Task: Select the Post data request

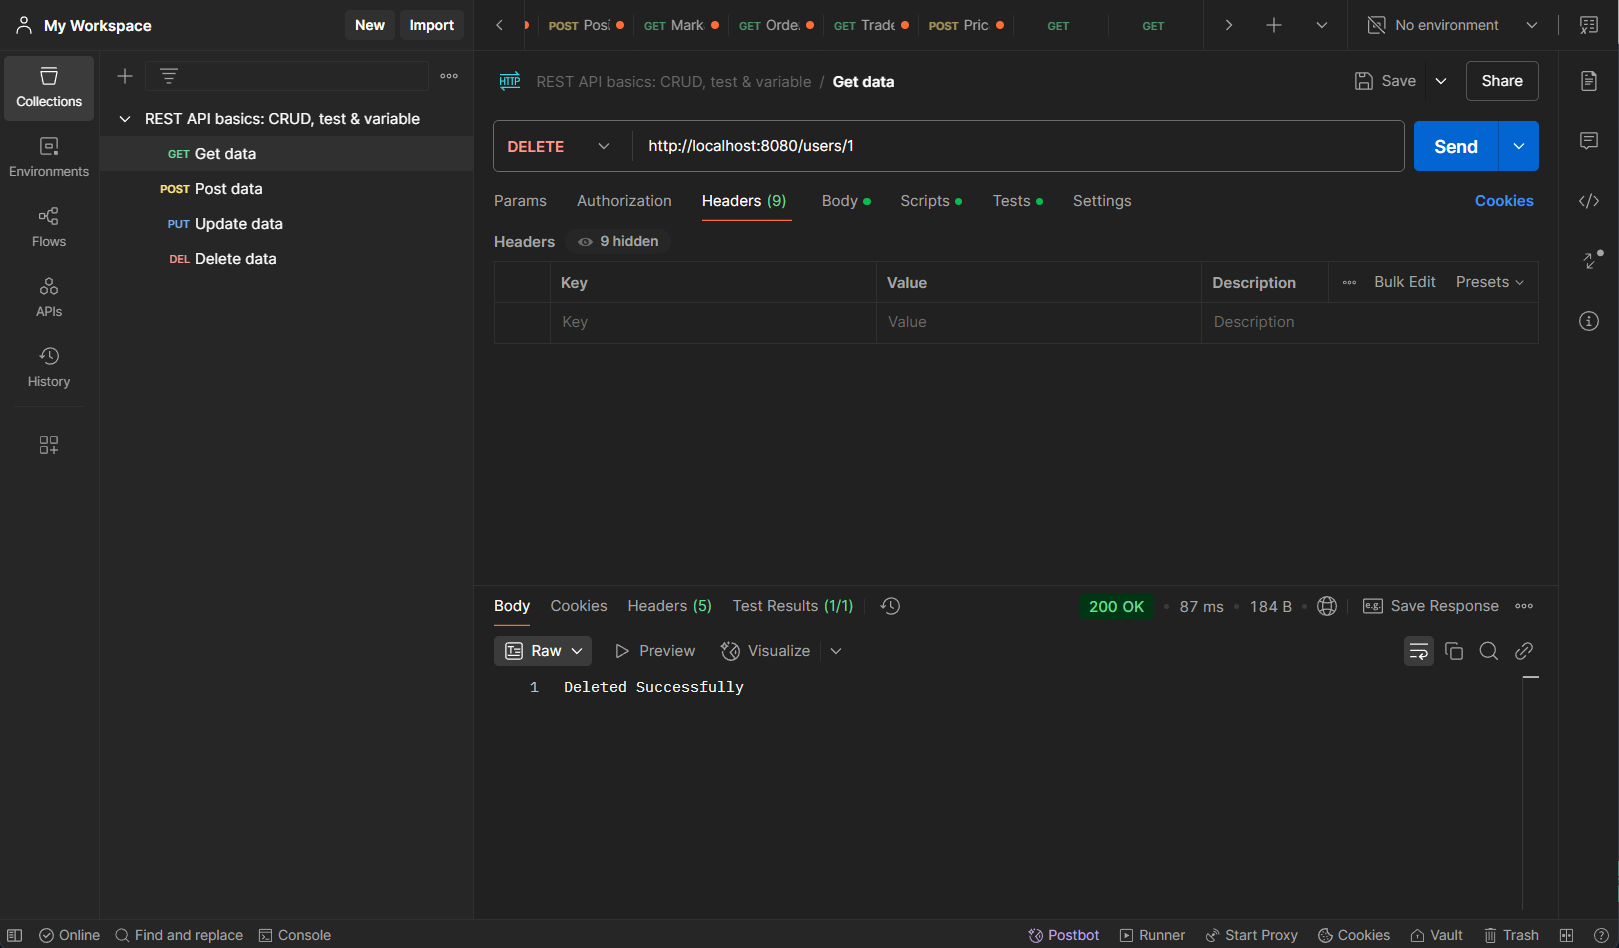Action: (287, 189)
